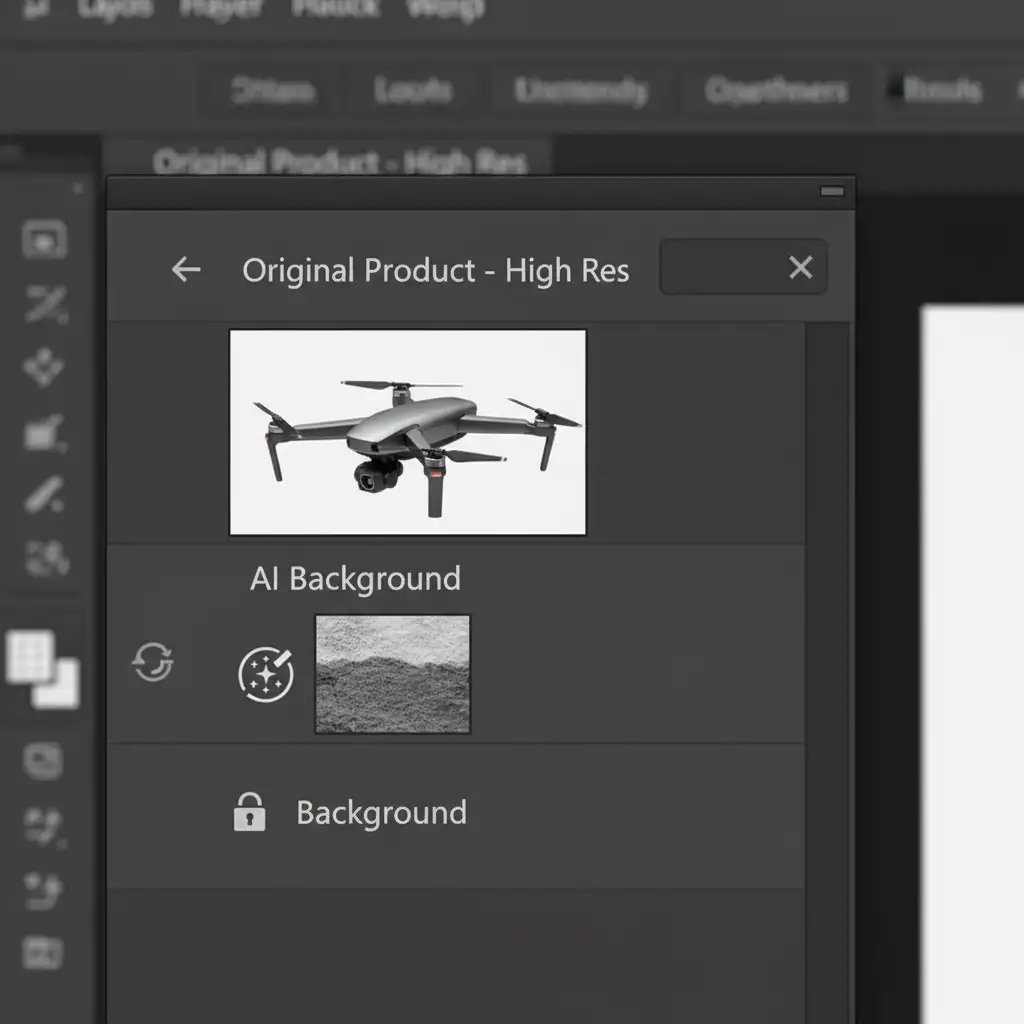Screen dimensions: 1024x1024
Task: Click the AI generate sparkle icon
Action: (x=266, y=673)
